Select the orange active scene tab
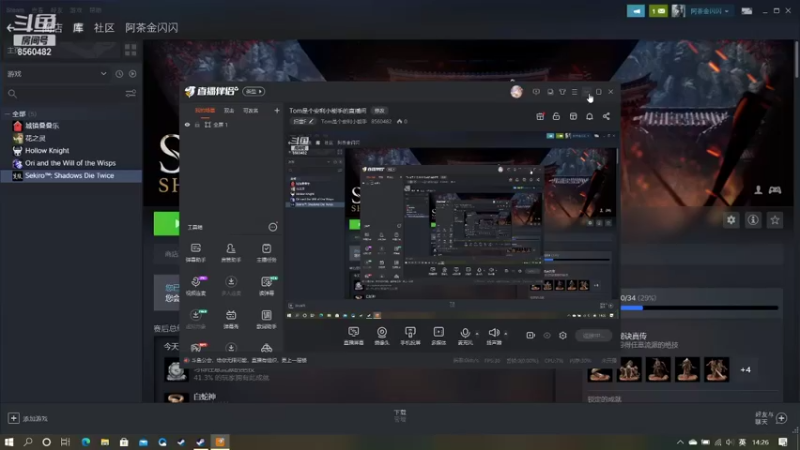Screen dimensions: 800x450 pyautogui.click(x=205, y=111)
